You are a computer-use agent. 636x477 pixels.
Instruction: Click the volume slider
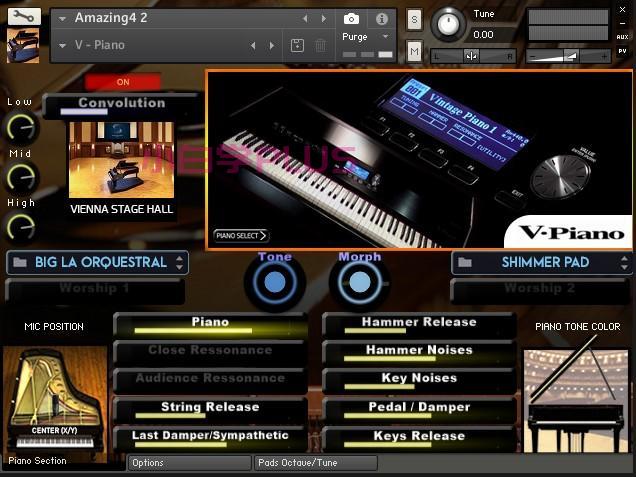click(568, 56)
